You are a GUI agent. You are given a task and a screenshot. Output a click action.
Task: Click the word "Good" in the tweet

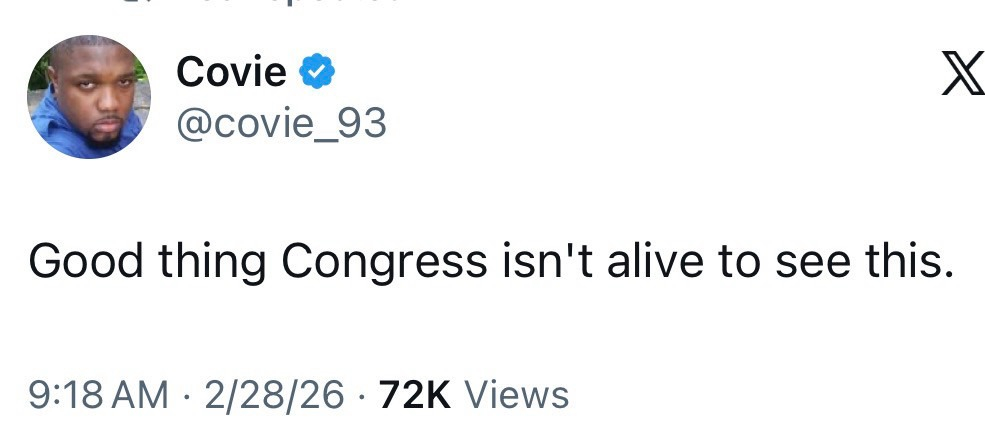point(84,261)
